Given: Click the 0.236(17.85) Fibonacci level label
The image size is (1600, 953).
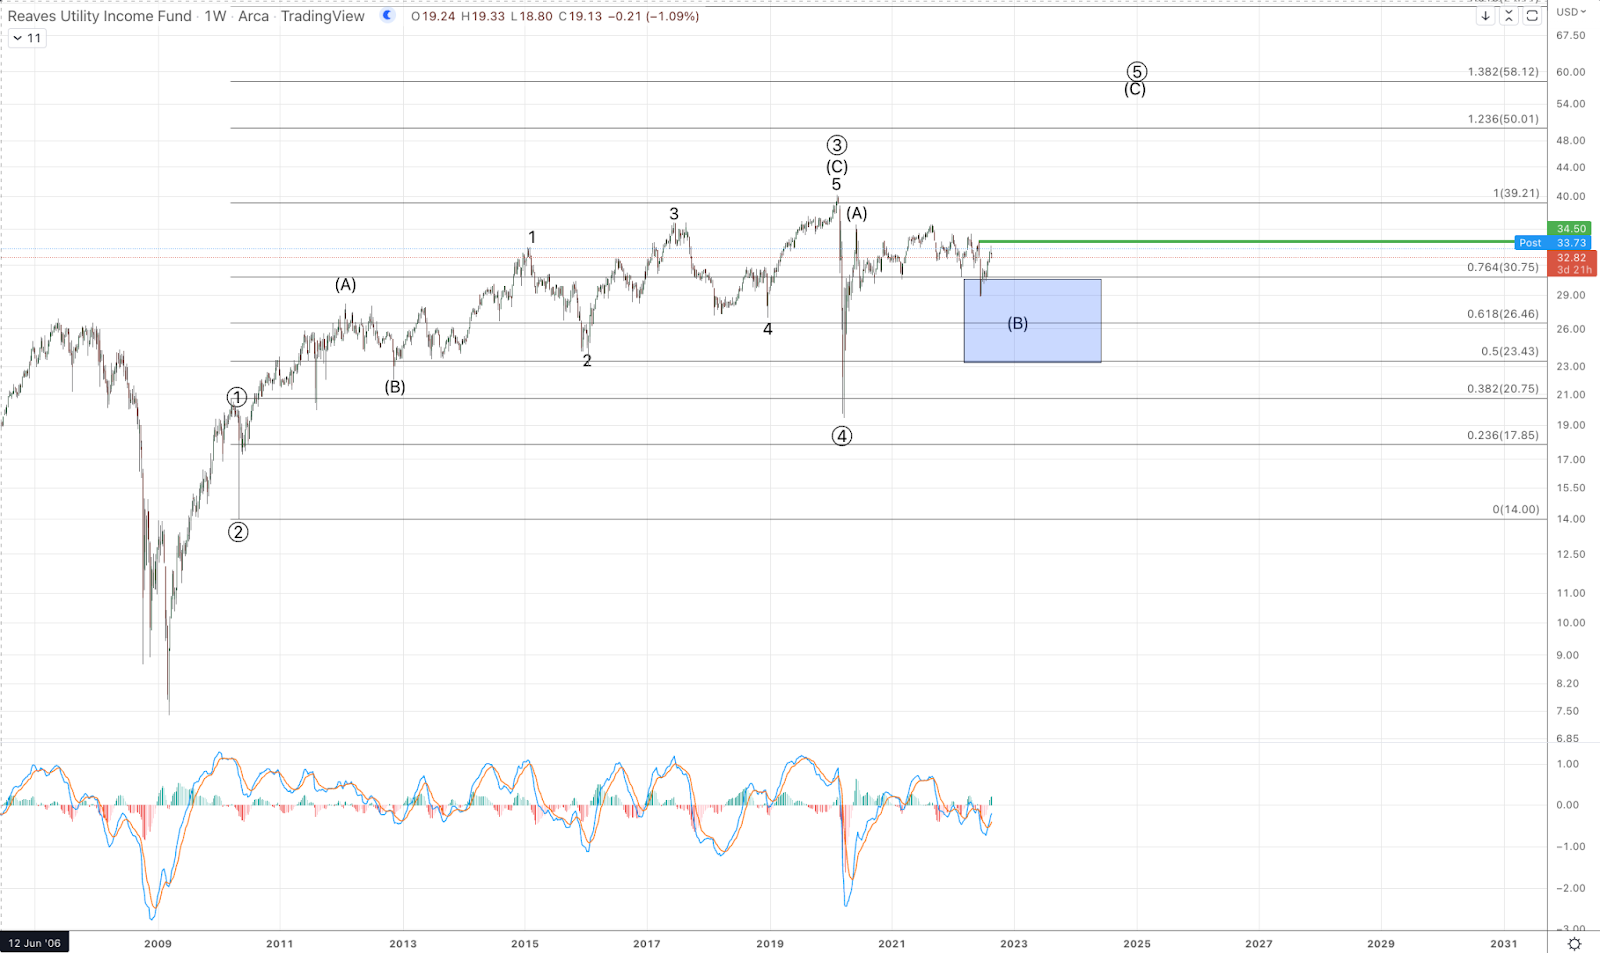Looking at the screenshot, I should click(x=1503, y=435).
